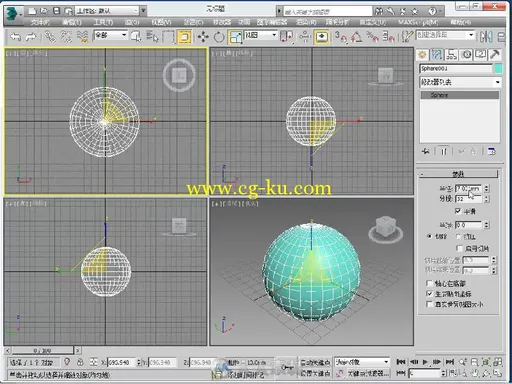The image size is (512, 384).
Task: Toggle the 3D Snaps icon
Action: 341,37
